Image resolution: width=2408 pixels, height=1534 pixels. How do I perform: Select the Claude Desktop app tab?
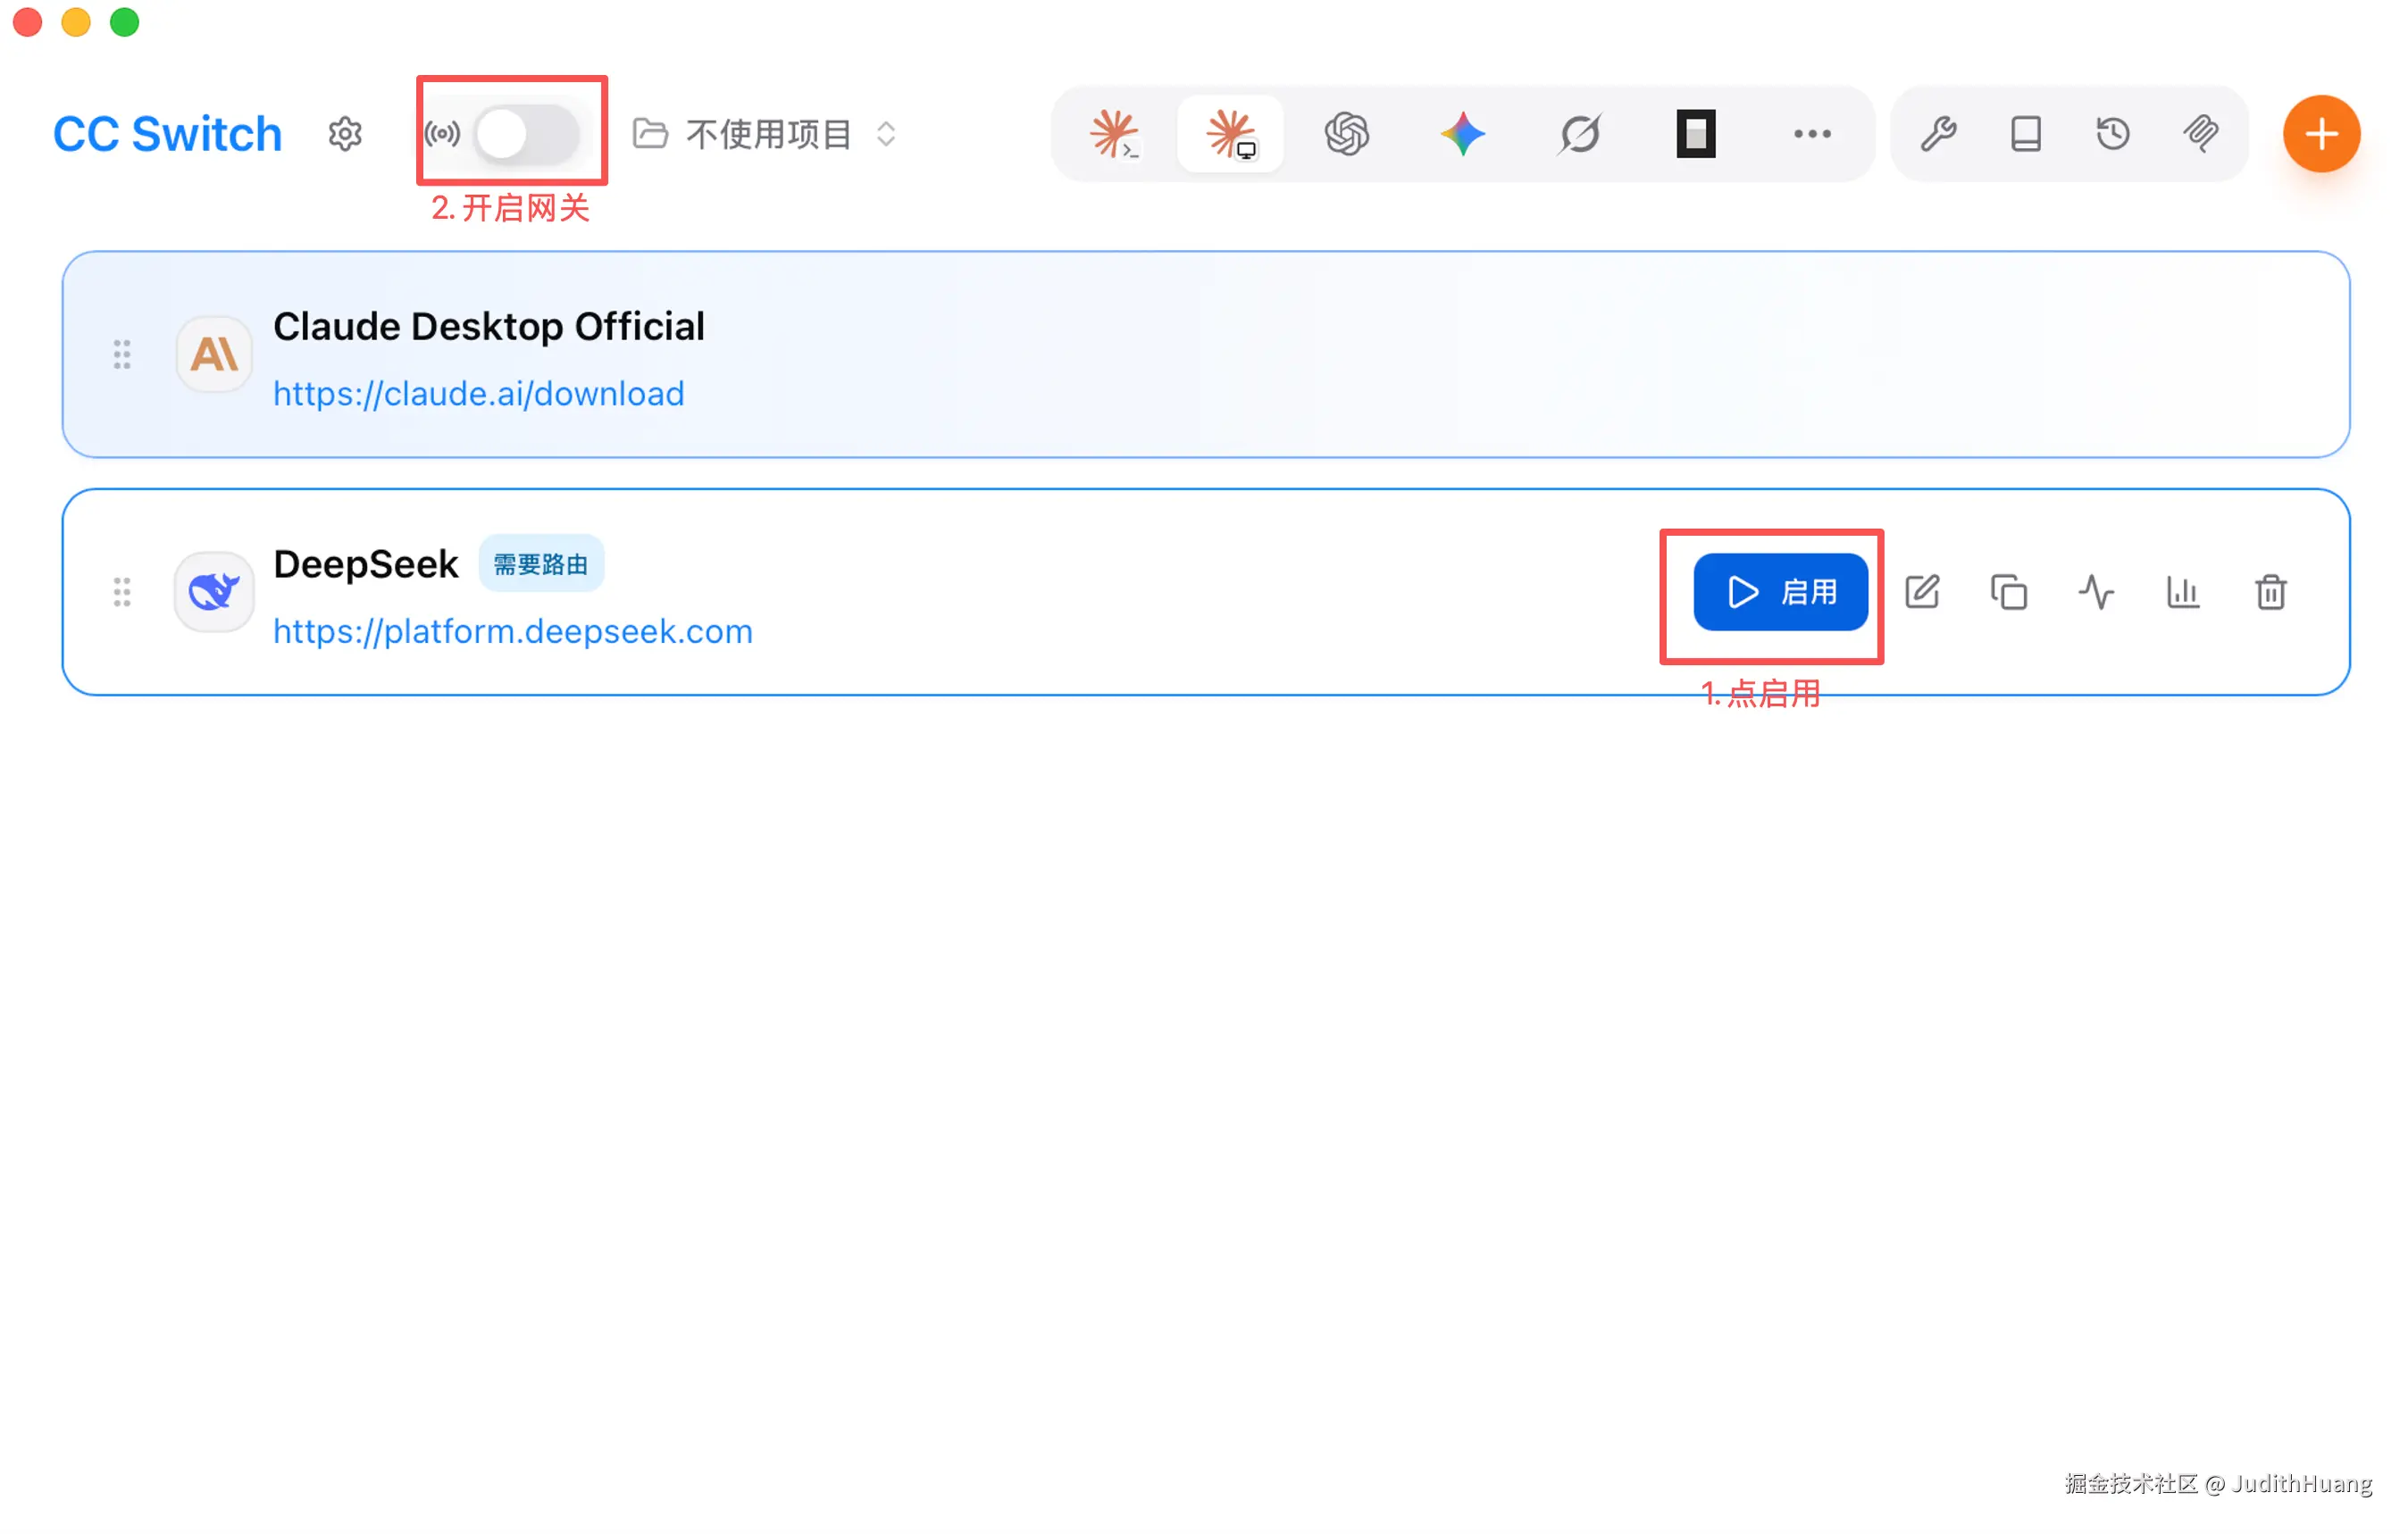click(1231, 134)
